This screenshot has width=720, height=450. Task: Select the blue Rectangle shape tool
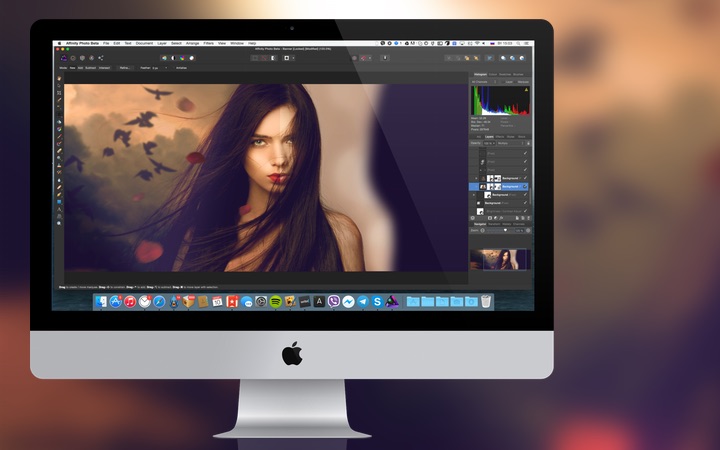coord(59,202)
